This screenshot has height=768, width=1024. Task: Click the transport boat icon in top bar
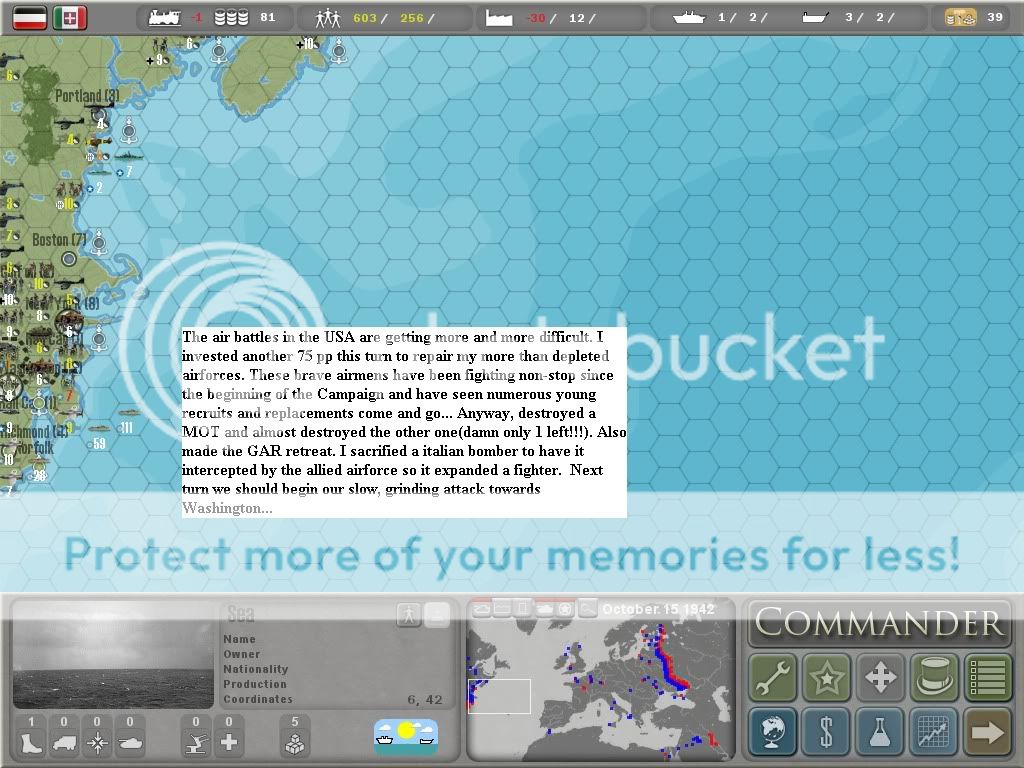(815, 18)
